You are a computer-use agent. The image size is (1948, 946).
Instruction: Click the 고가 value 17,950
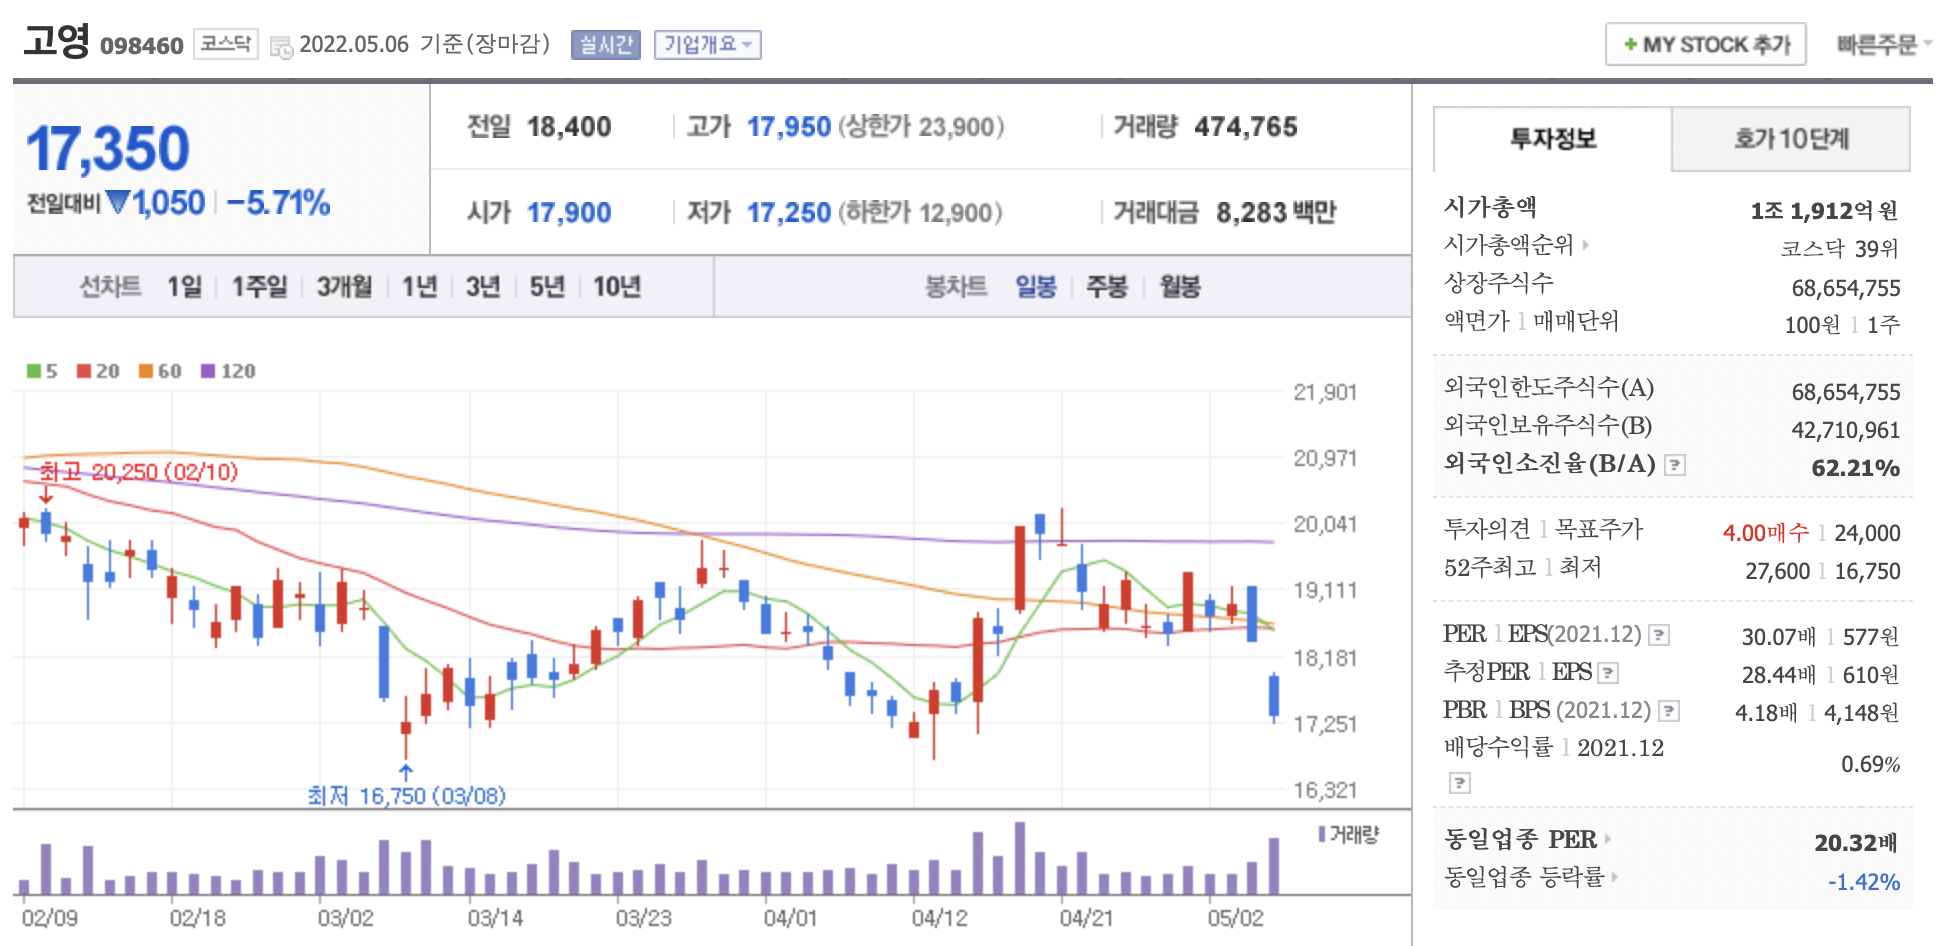[x=789, y=127]
